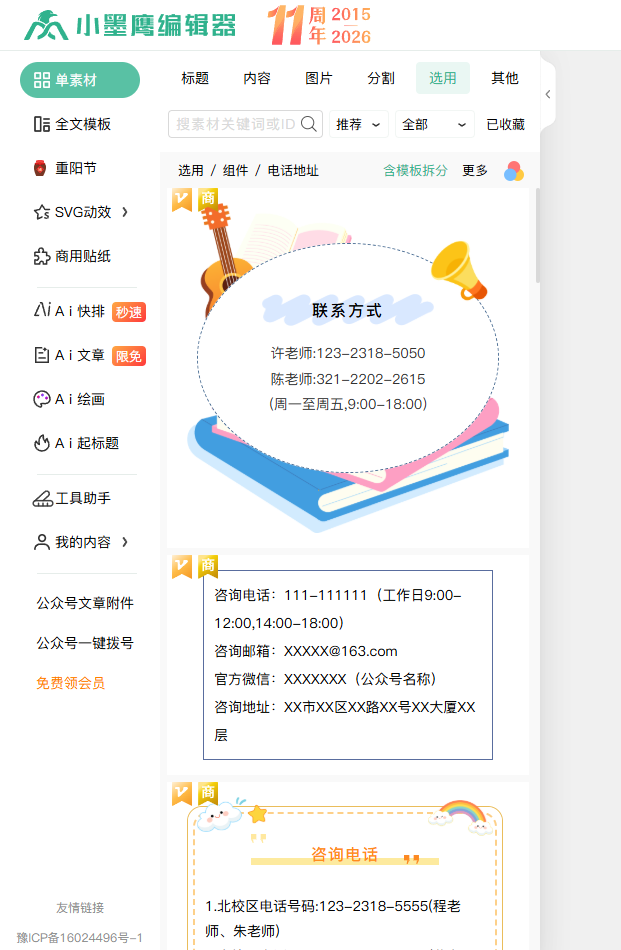
Task: Open 商用贴纸 in the sidebar
Action: (83, 256)
